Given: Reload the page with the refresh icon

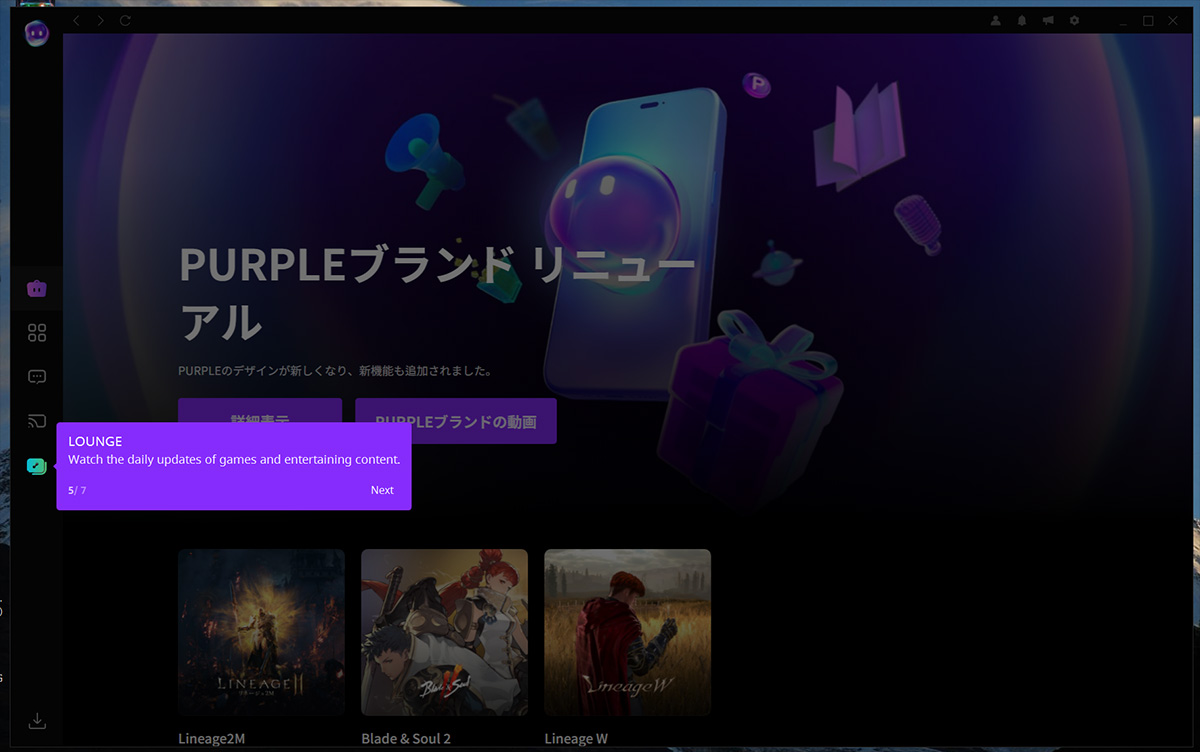Looking at the screenshot, I should click(x=125, y=20).
